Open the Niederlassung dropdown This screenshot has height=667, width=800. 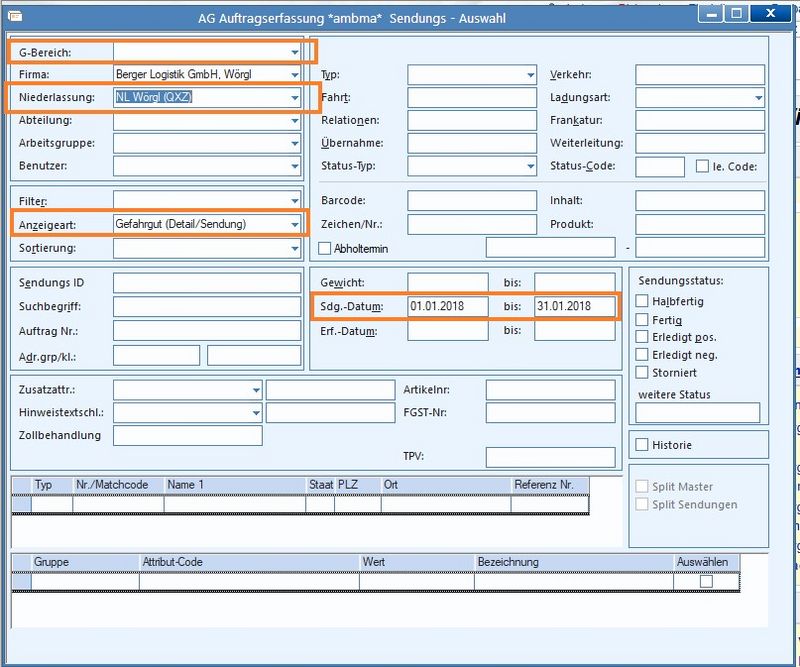tap(295, 97)
